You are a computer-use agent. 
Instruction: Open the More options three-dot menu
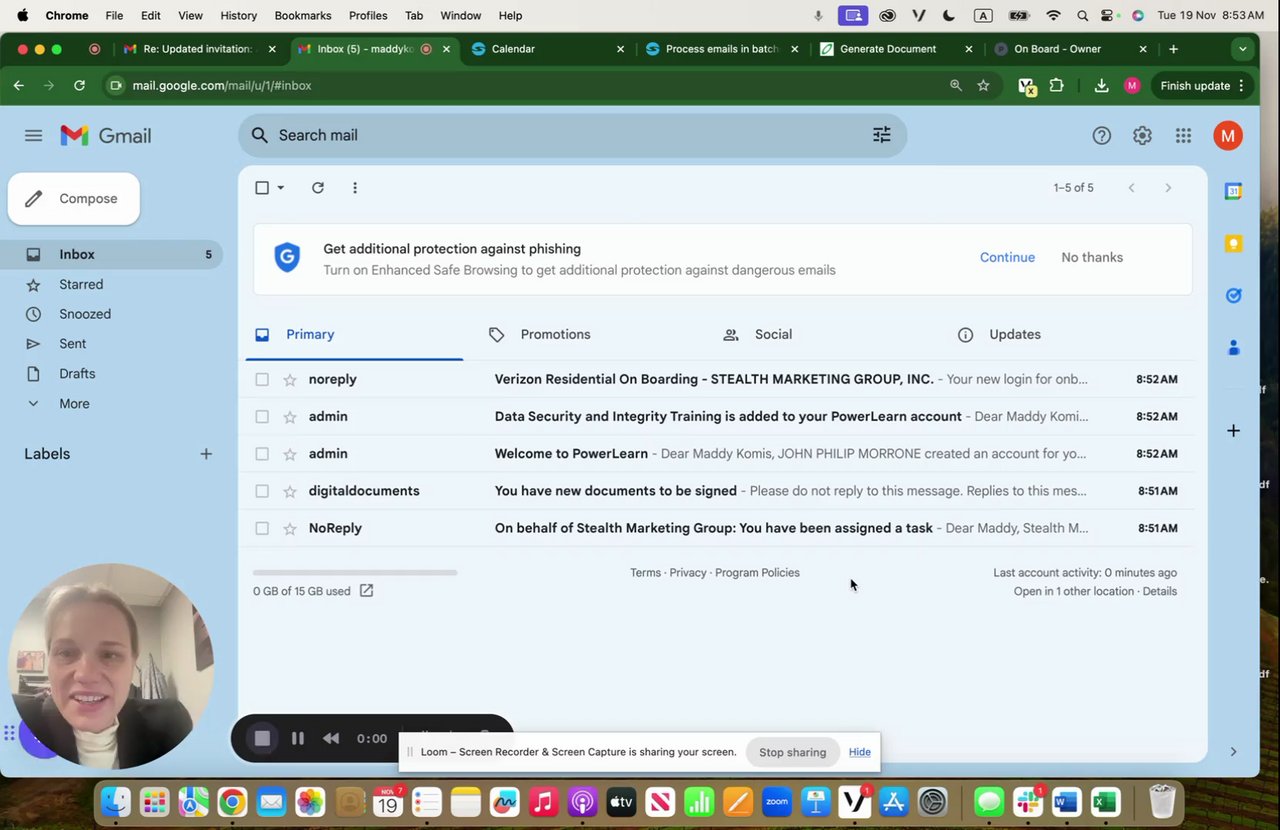pos(355,188)
